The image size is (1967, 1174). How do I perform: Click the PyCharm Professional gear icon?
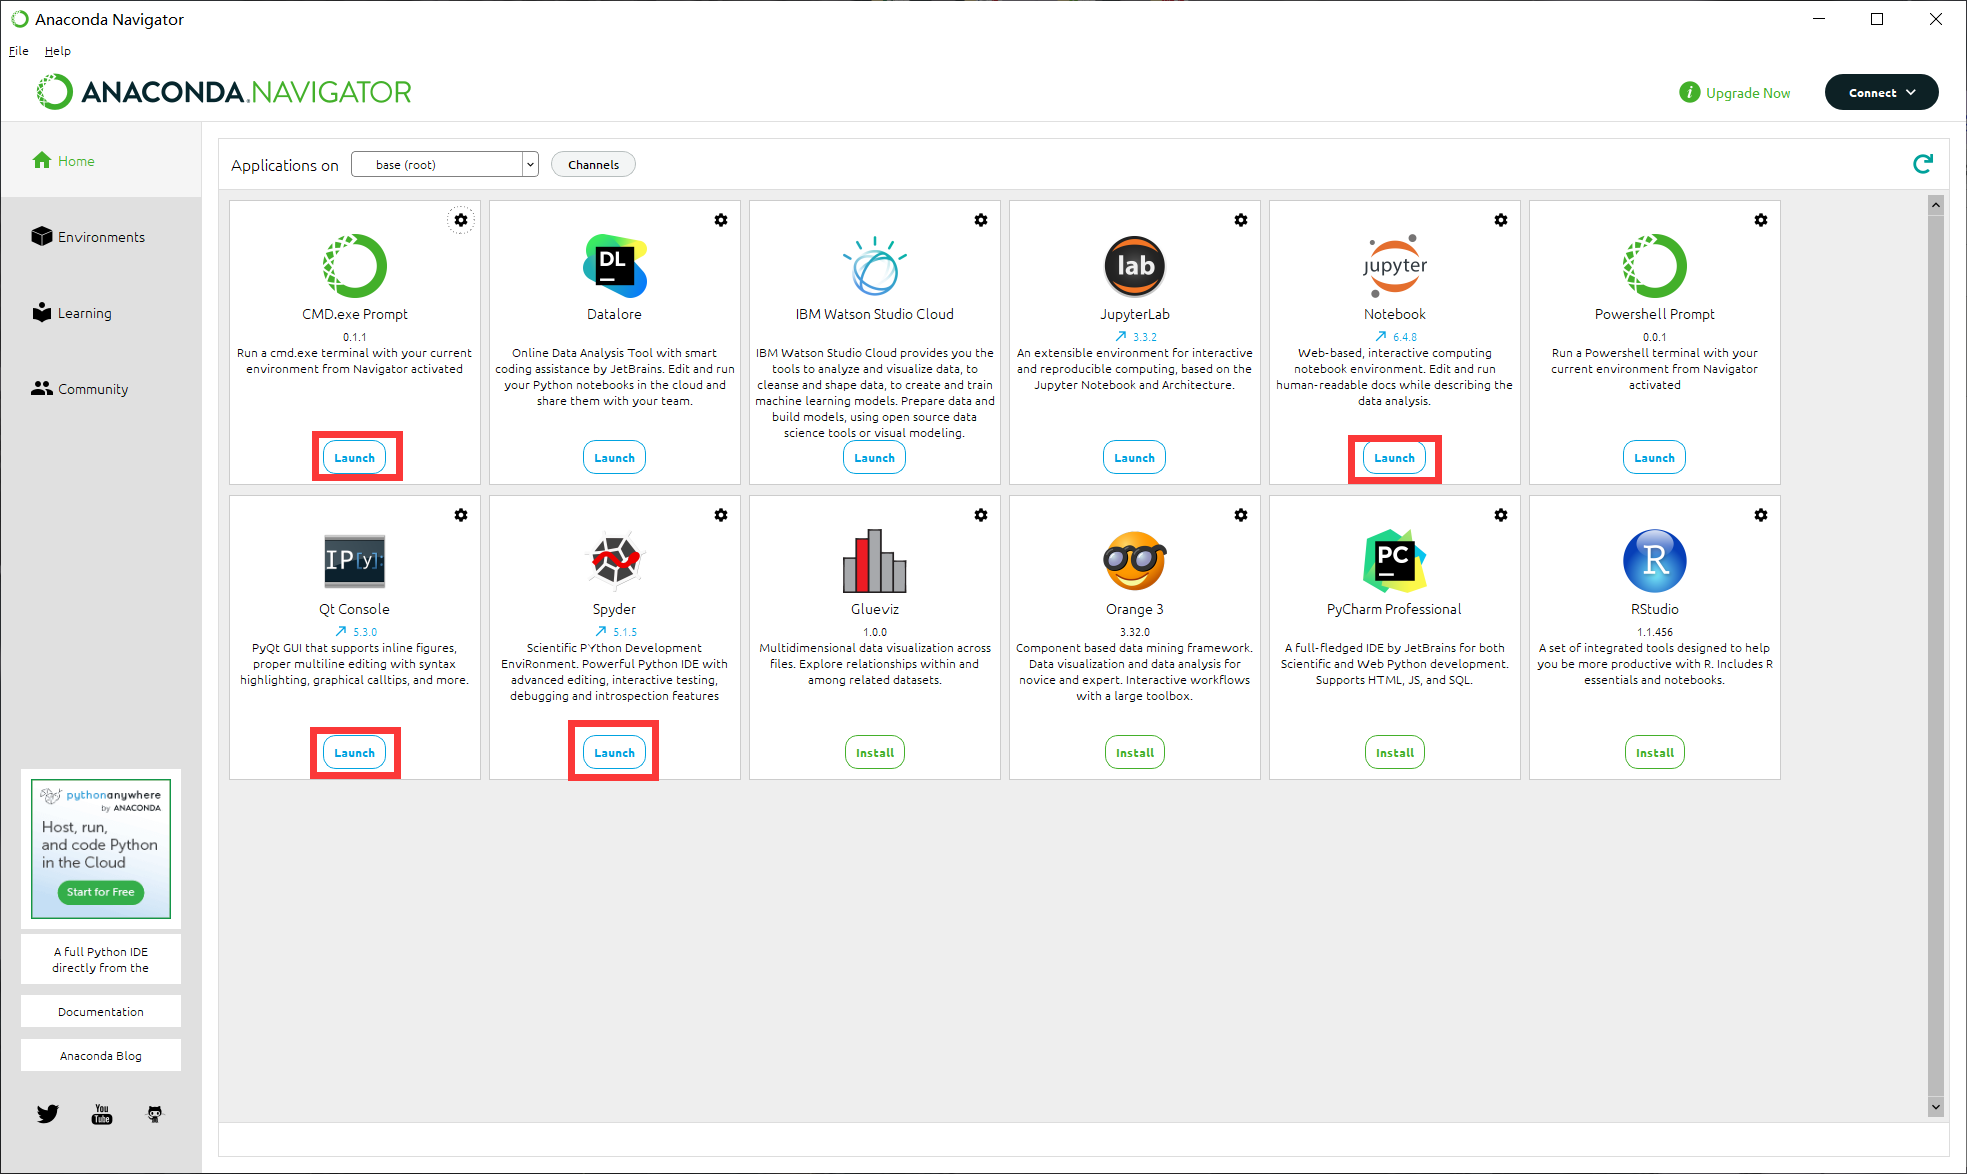coord(1500,515)
